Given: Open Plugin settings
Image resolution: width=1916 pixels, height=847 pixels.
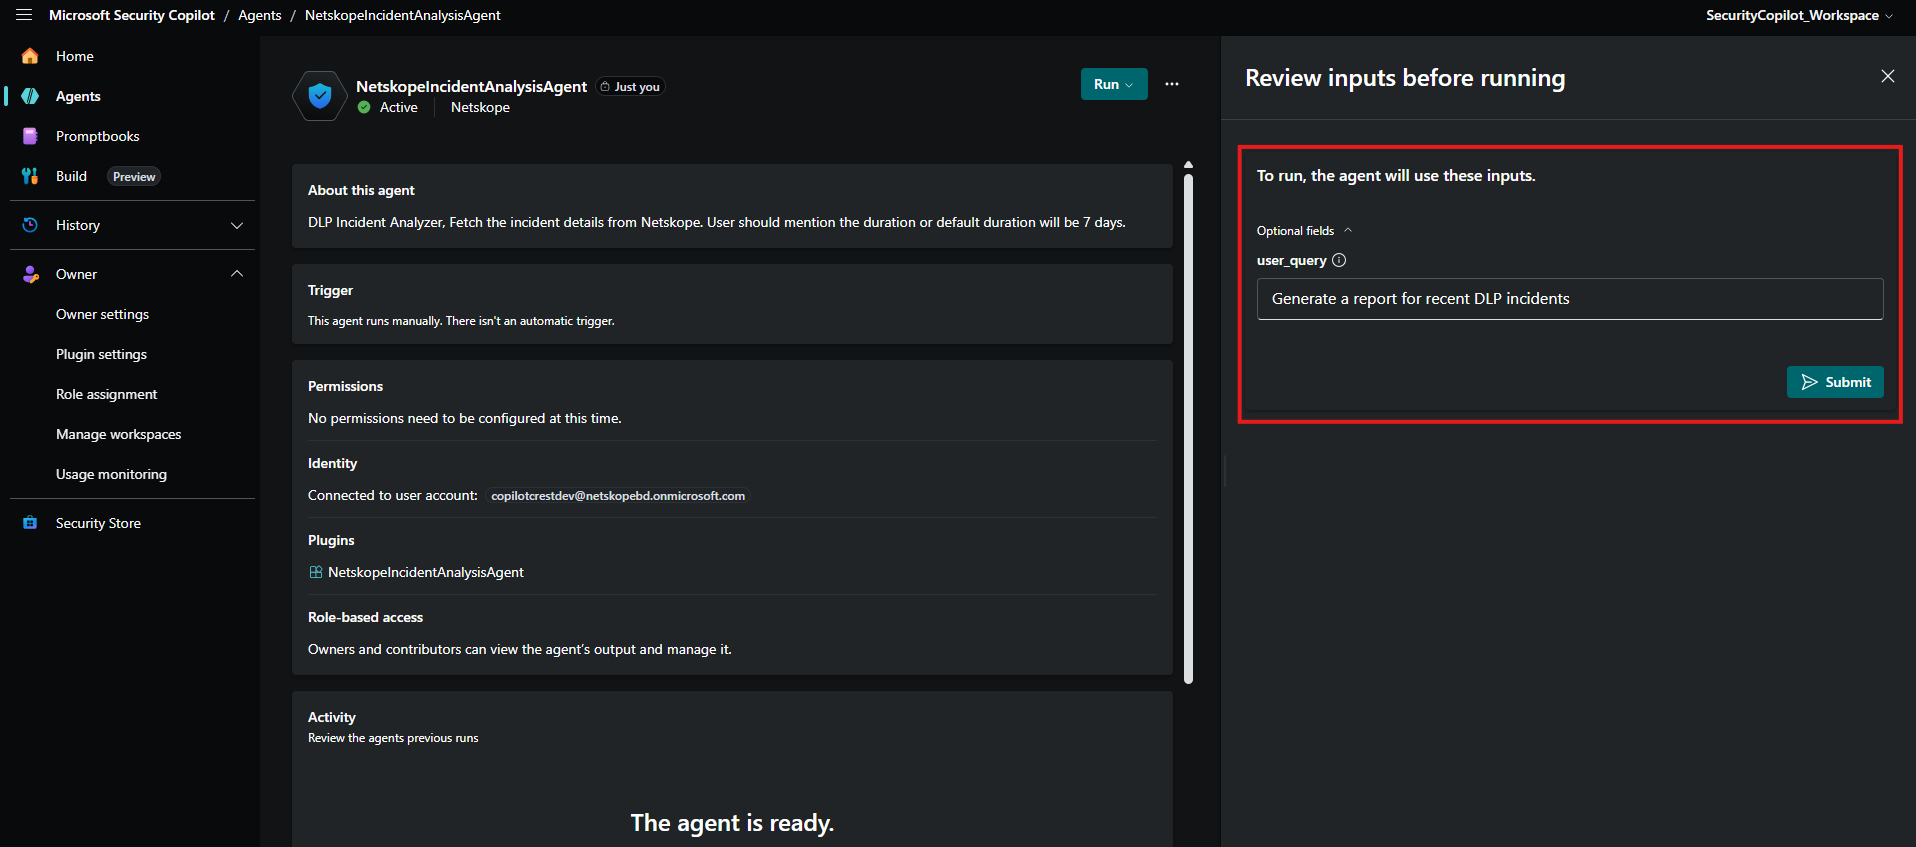Looking at the screenshot, I should click(x=101, y=354).
